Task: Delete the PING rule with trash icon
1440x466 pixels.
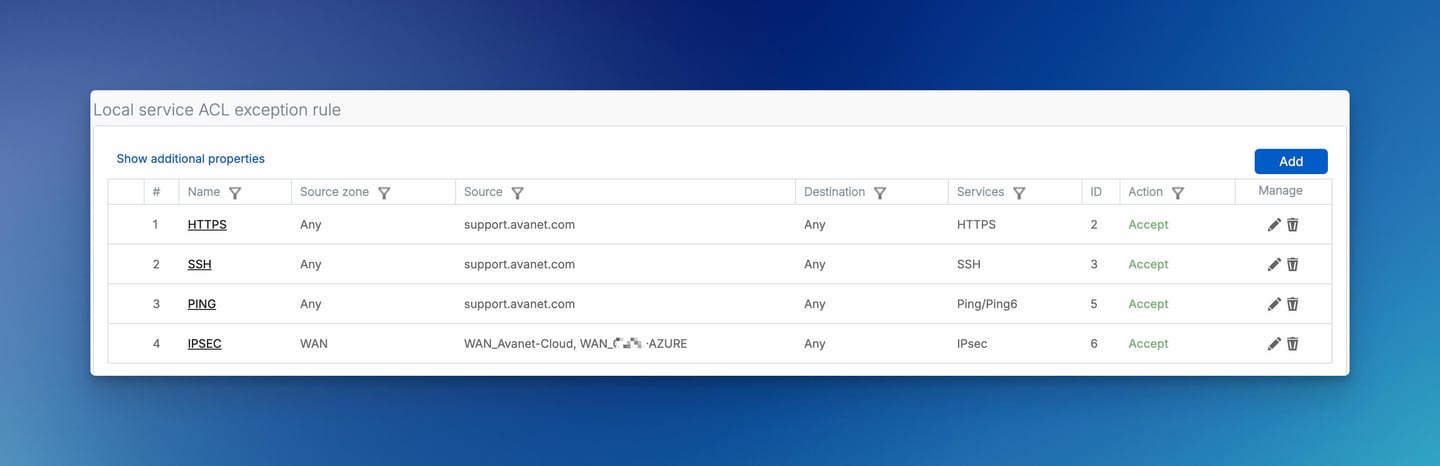Action: 1292,304
